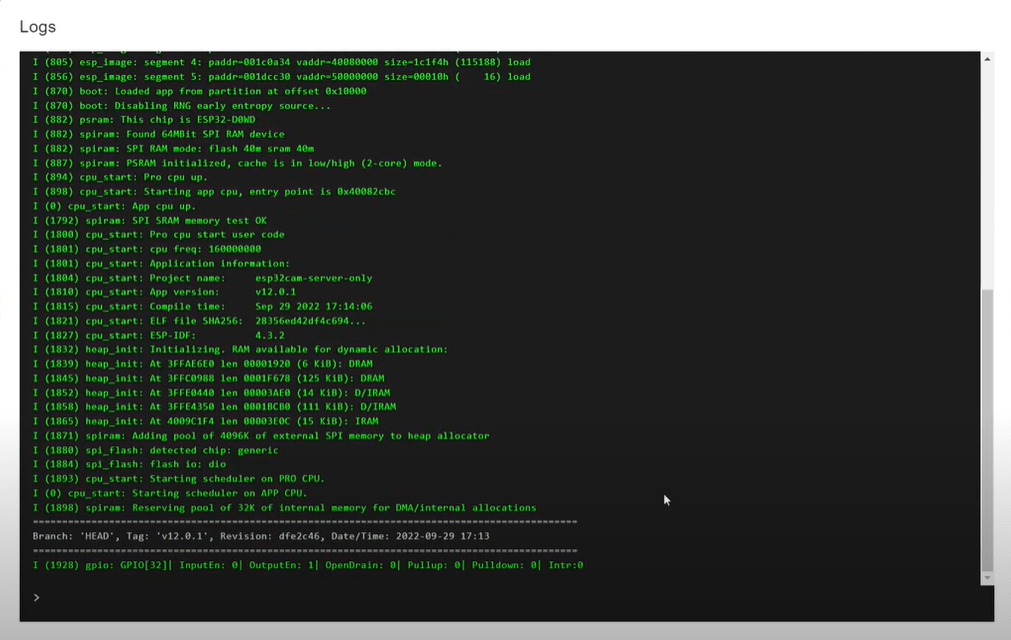Image resolution: width=1011 pixels, height=640 pixels.
Task: Click the 'cpu freq: 160000000' log line
Action: click(x=146, y=249)
